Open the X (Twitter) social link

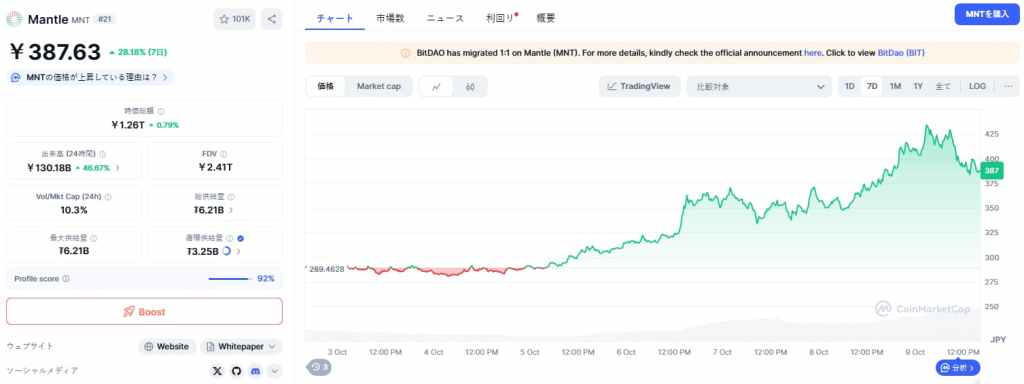[x=217, y=371]
